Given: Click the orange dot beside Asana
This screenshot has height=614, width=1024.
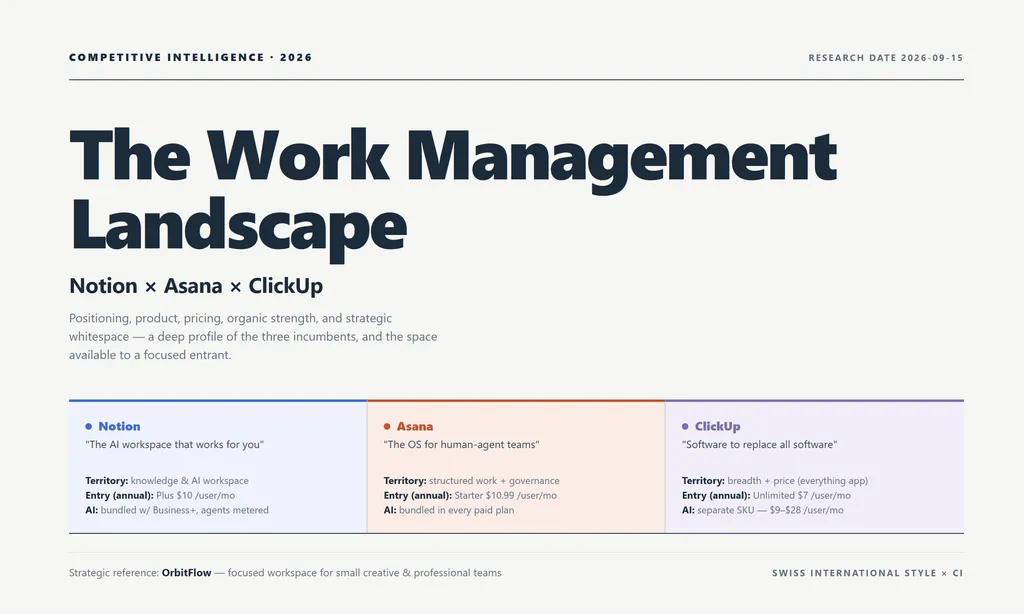Looking at the screenshot, I should [x=387, y=427].
